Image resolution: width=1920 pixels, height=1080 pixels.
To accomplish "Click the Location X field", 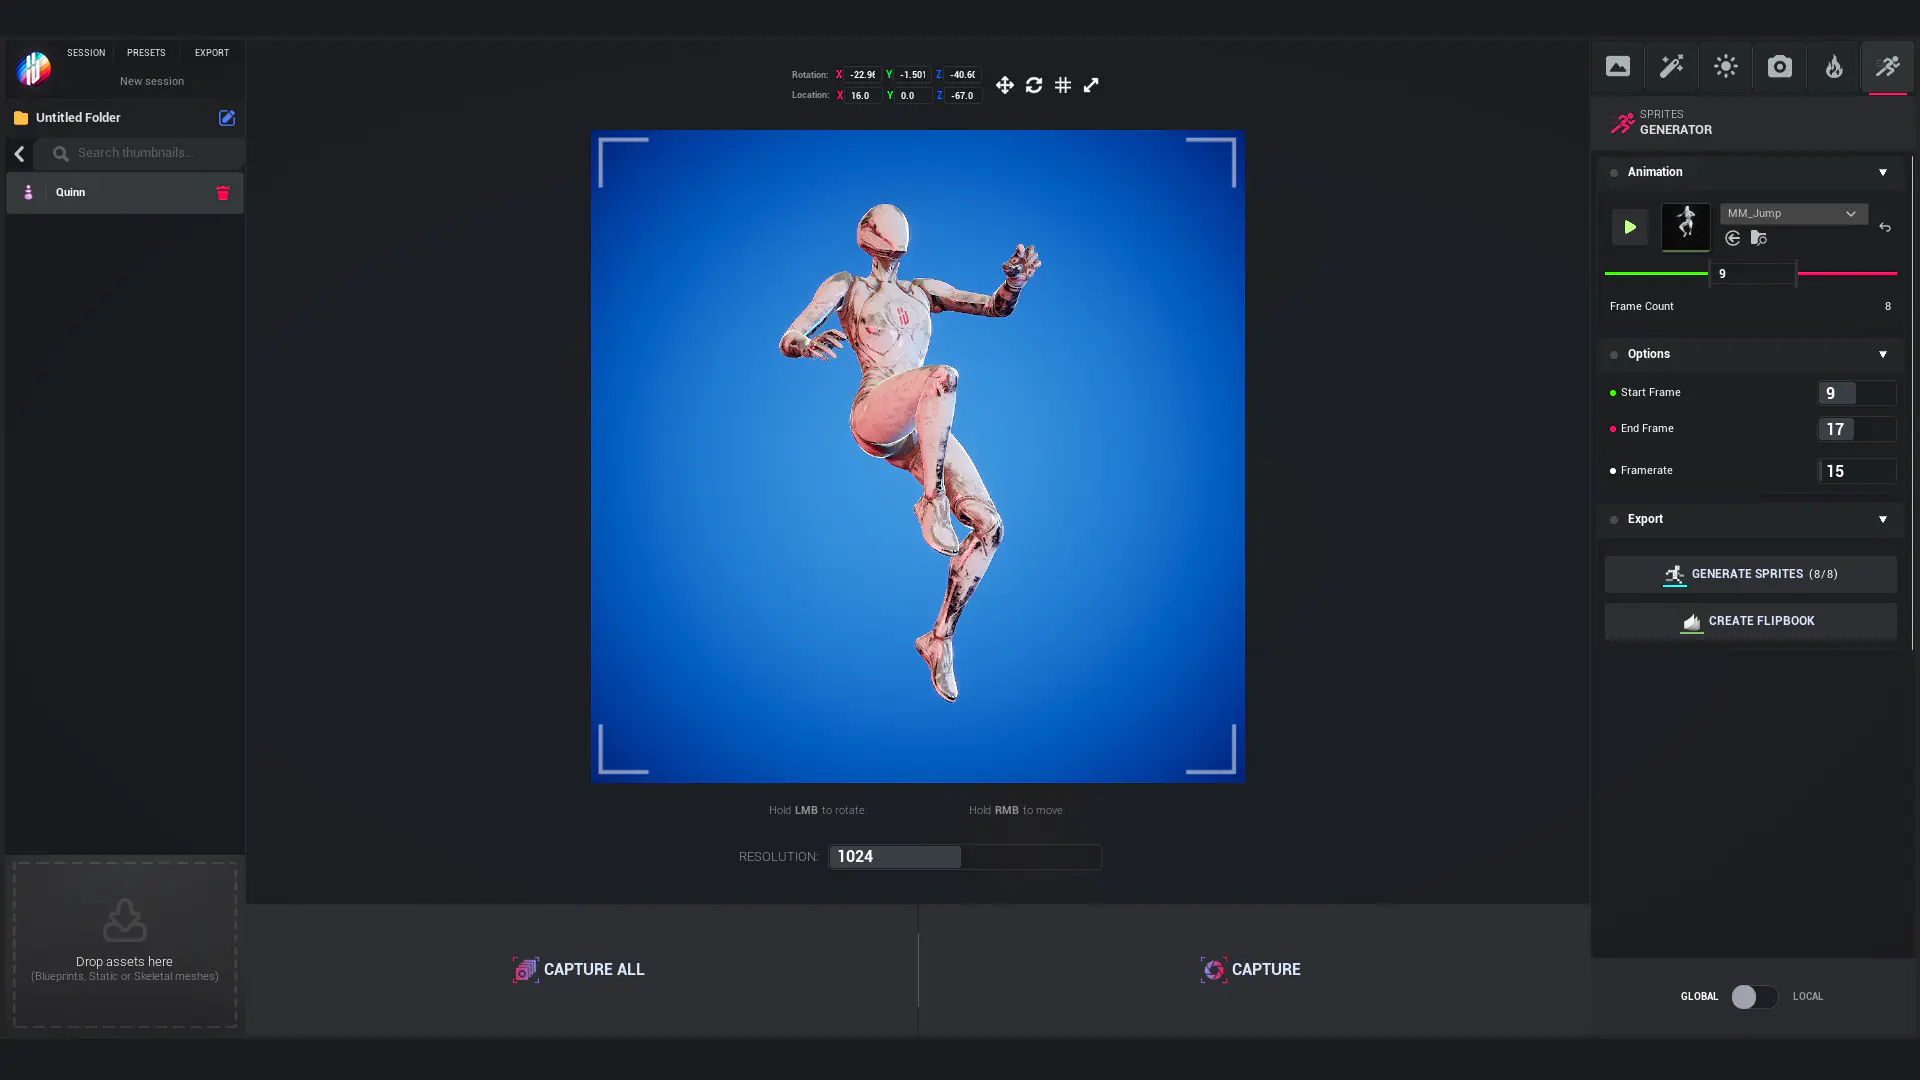I will point(862,96).
